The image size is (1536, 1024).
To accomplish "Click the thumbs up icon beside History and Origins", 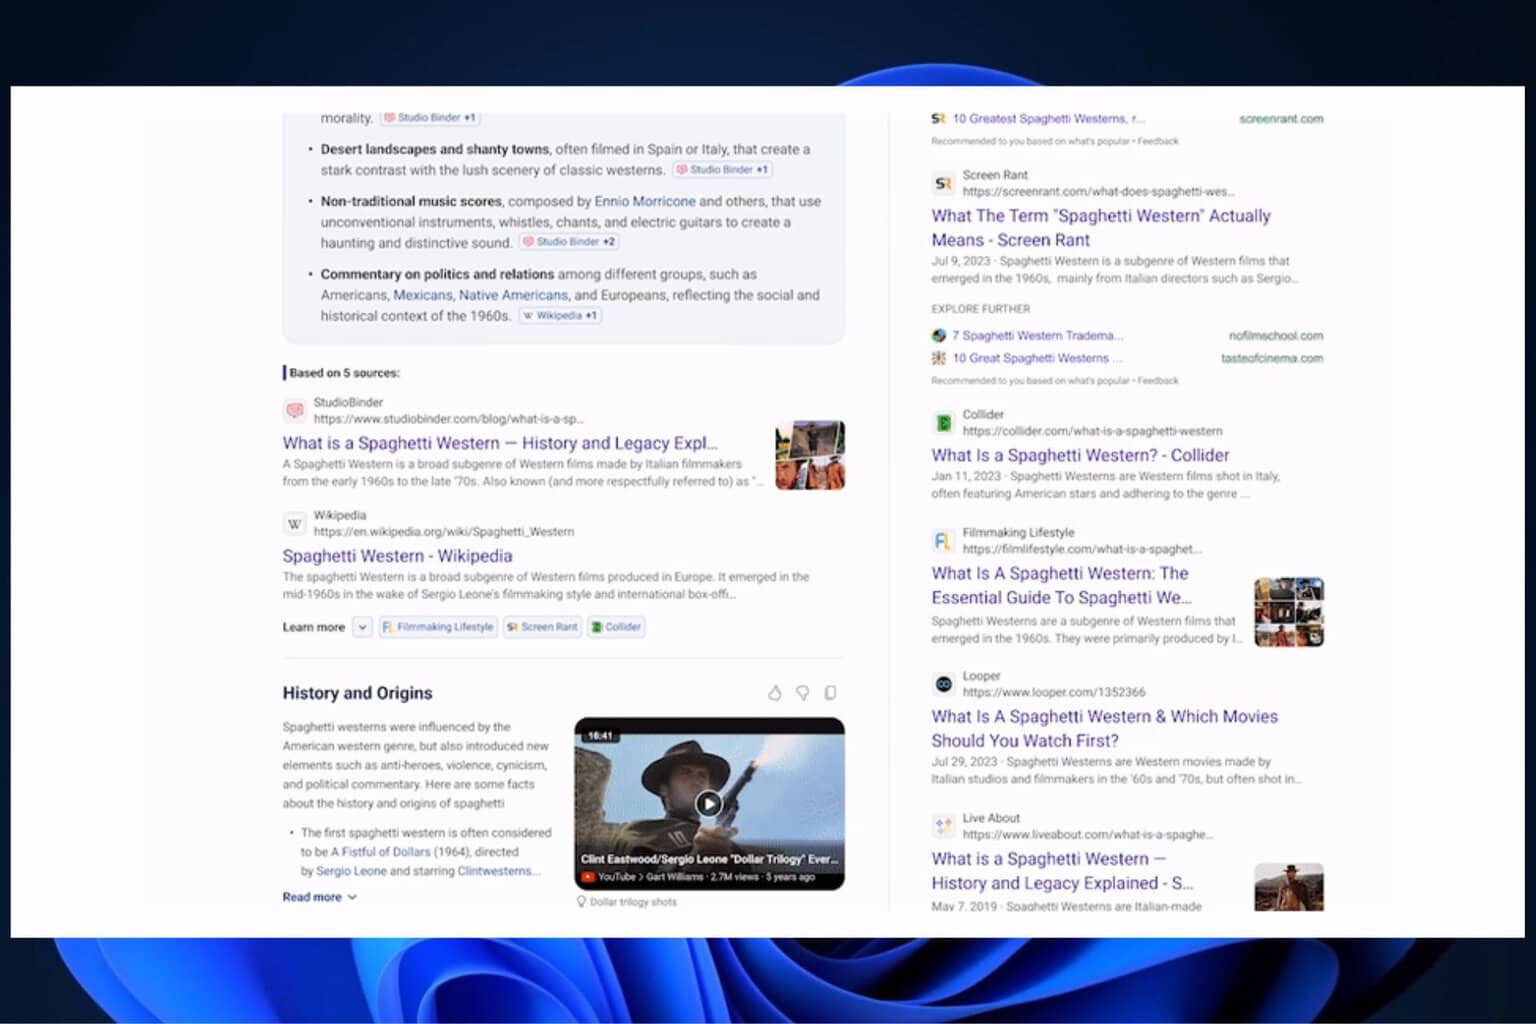I will click(774, 693).
